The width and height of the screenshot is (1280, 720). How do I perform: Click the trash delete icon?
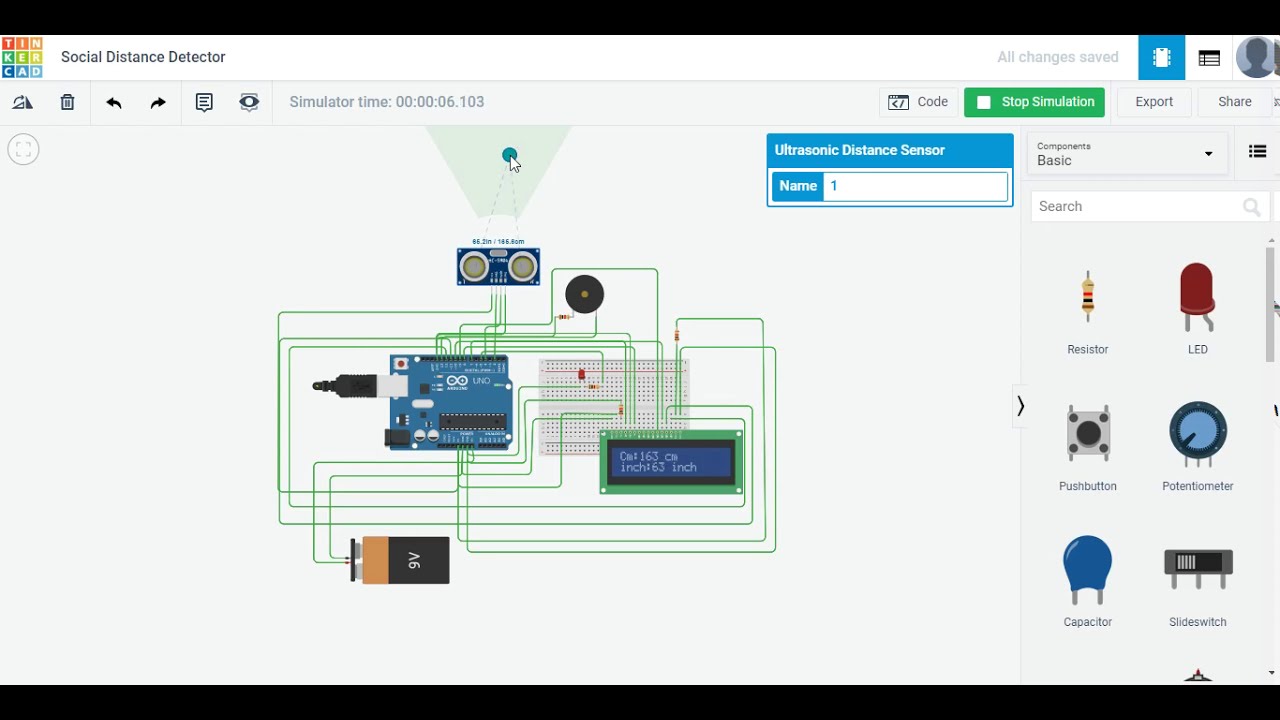pyautogui.click(x=67, y=102)
